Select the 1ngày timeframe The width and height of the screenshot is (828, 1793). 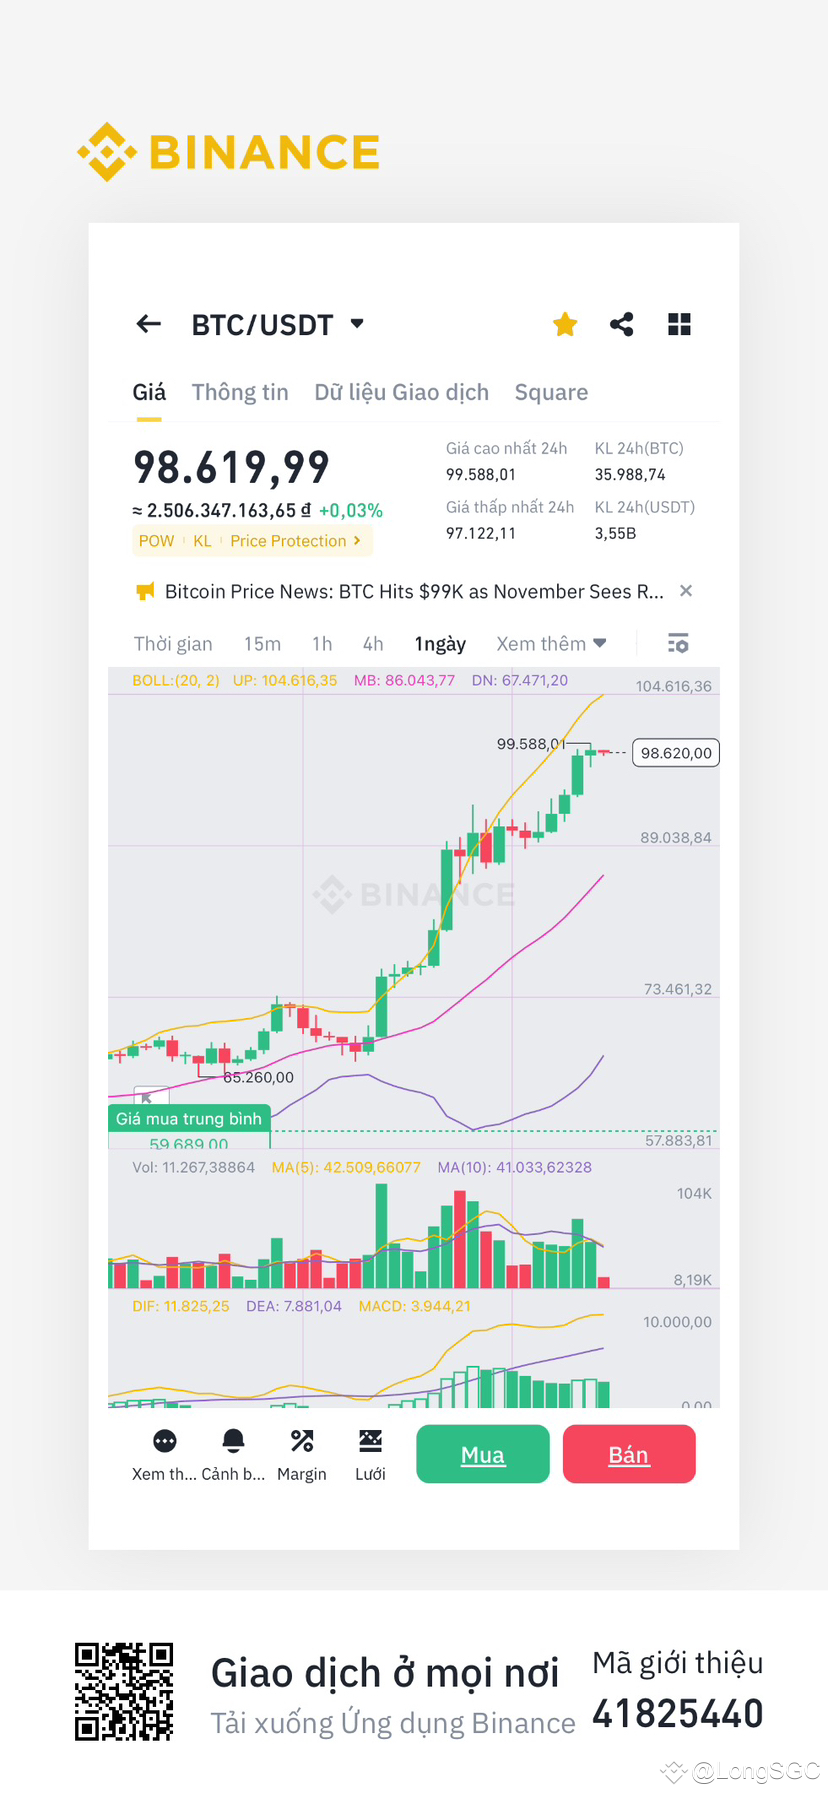coord(440,643)
